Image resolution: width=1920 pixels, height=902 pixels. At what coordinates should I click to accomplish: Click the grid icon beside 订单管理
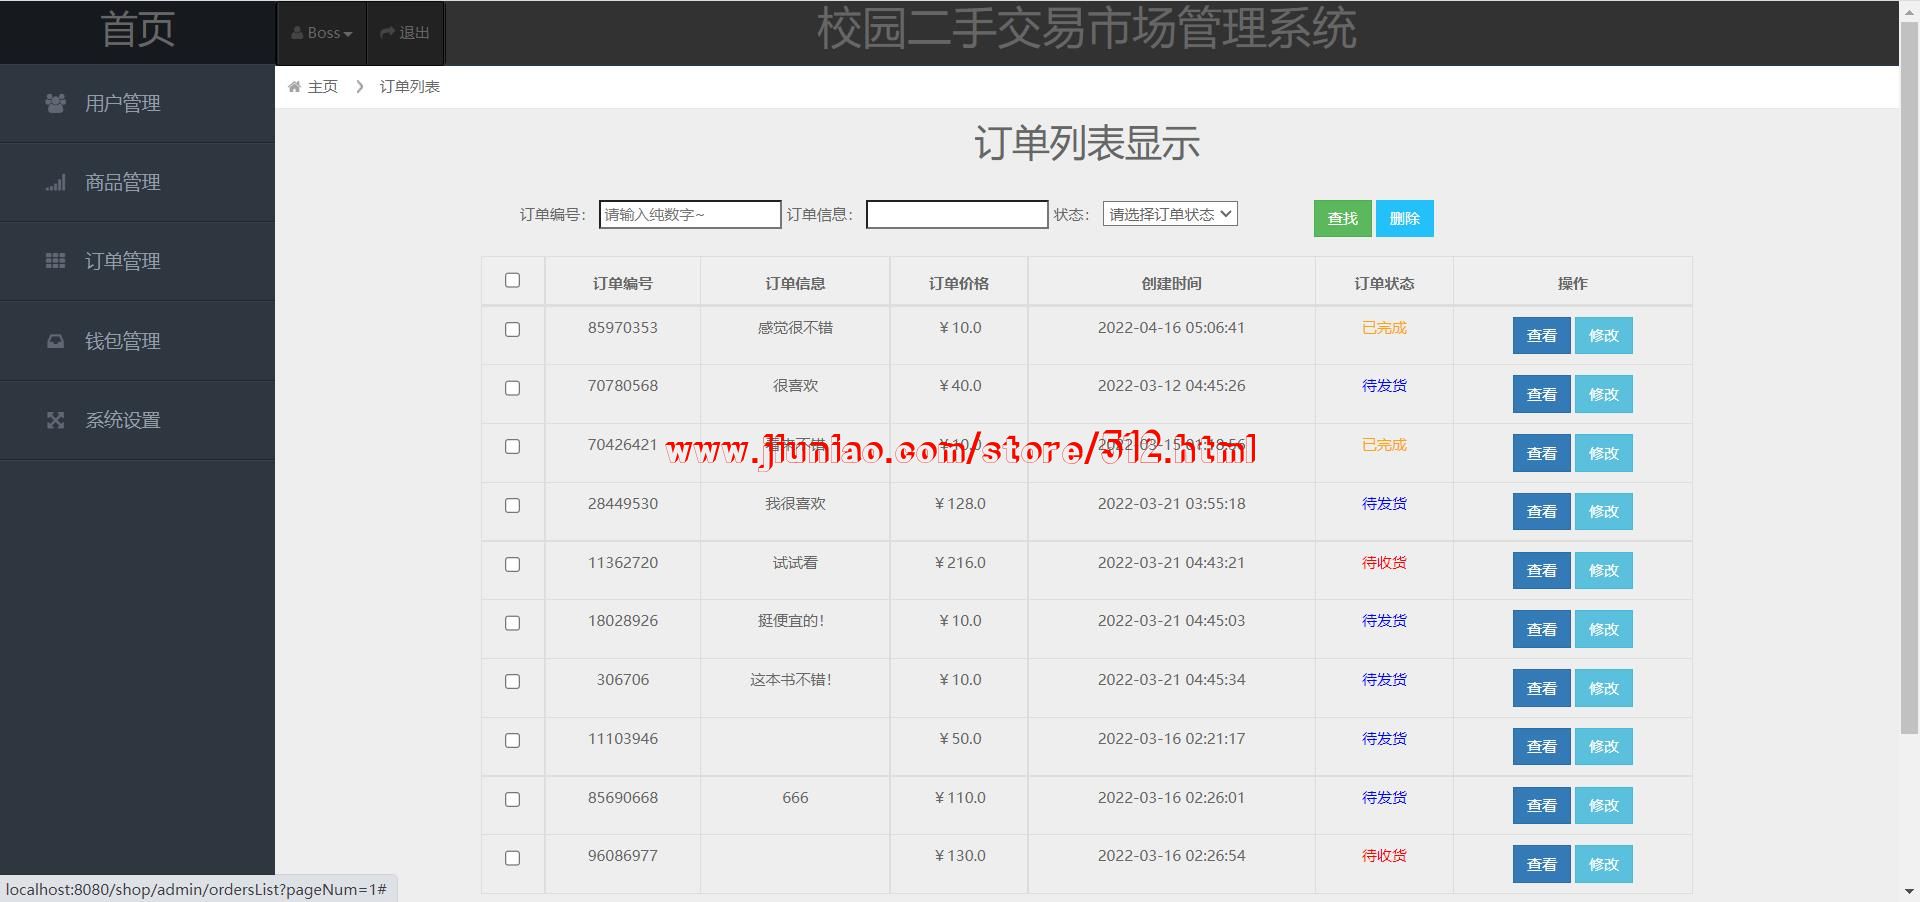point(56,261)
